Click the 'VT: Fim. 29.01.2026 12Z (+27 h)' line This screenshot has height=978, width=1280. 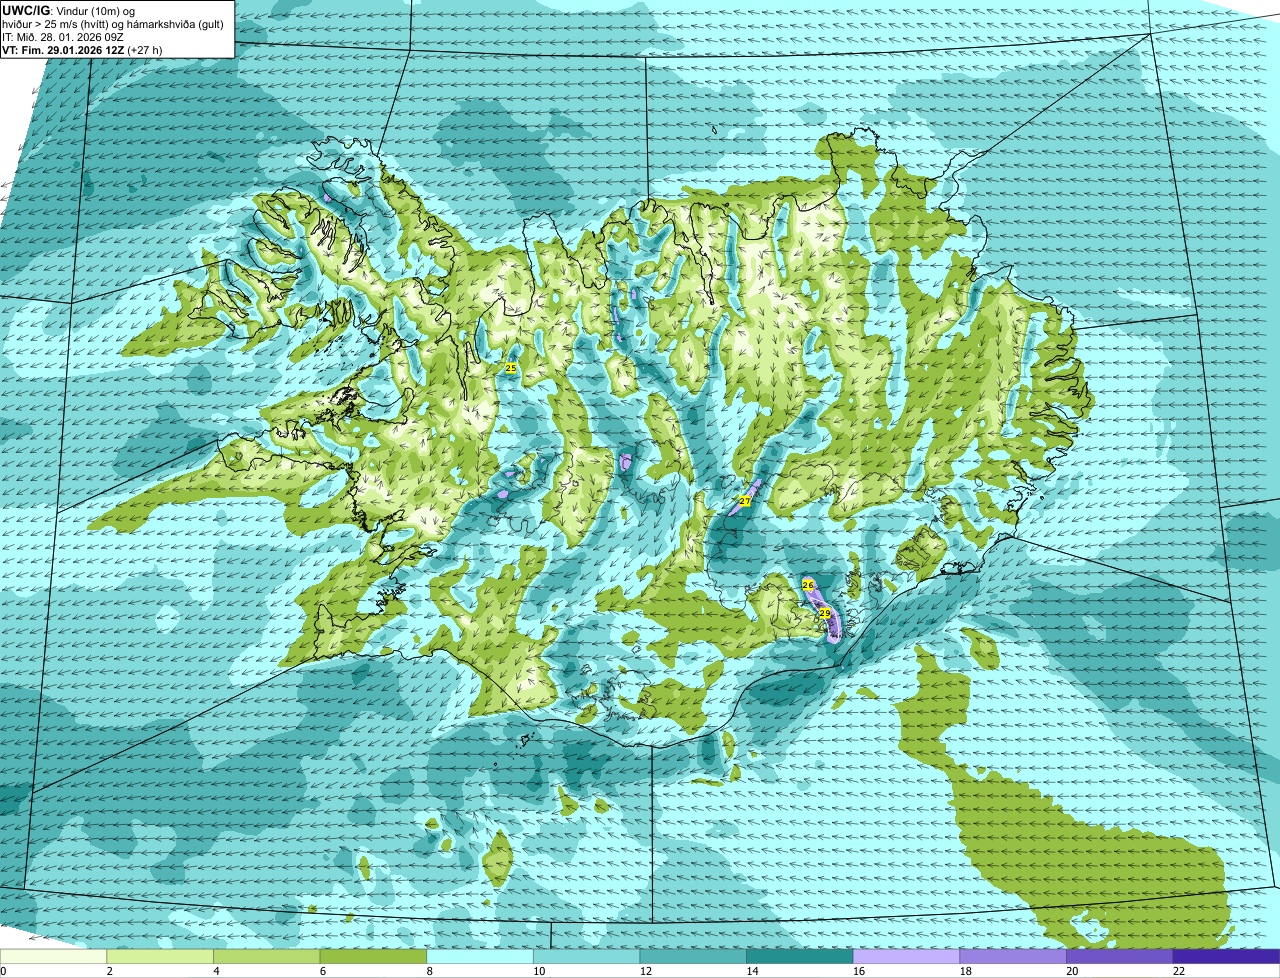click(82, 50)
